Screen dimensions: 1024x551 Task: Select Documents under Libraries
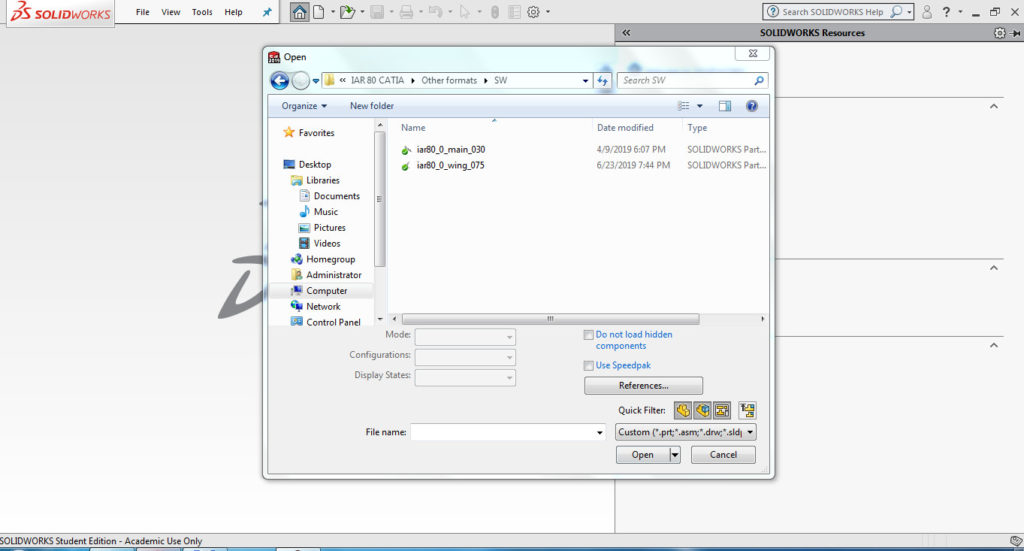(x=336, y=196)
